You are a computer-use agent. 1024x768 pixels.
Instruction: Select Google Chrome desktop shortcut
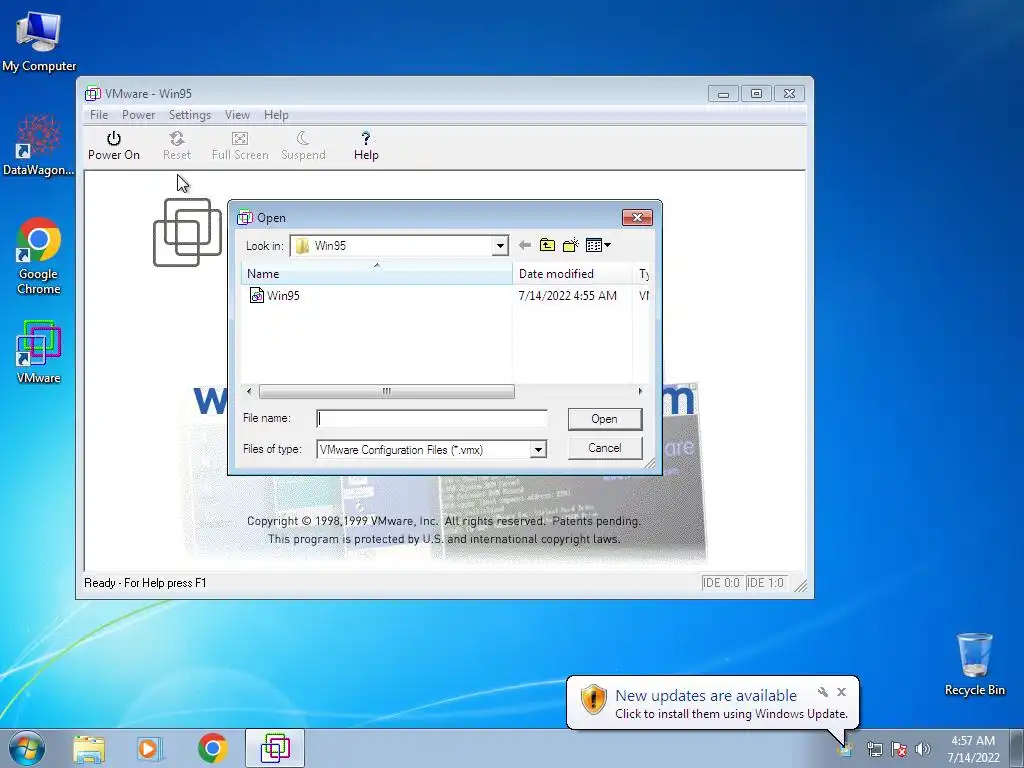(x=39, y=256)
